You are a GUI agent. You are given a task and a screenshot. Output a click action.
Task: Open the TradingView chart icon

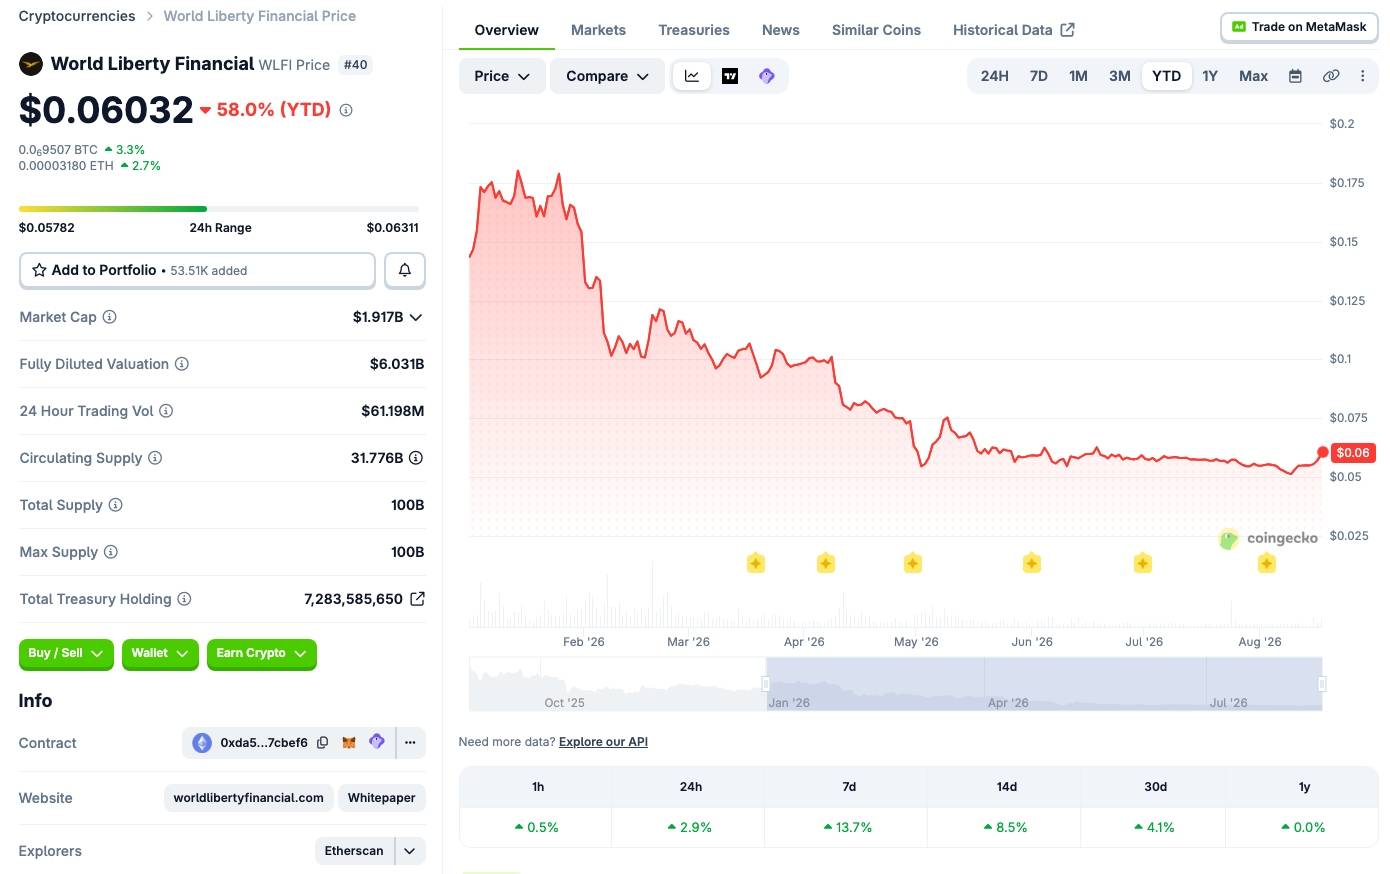tap(730, 76)
